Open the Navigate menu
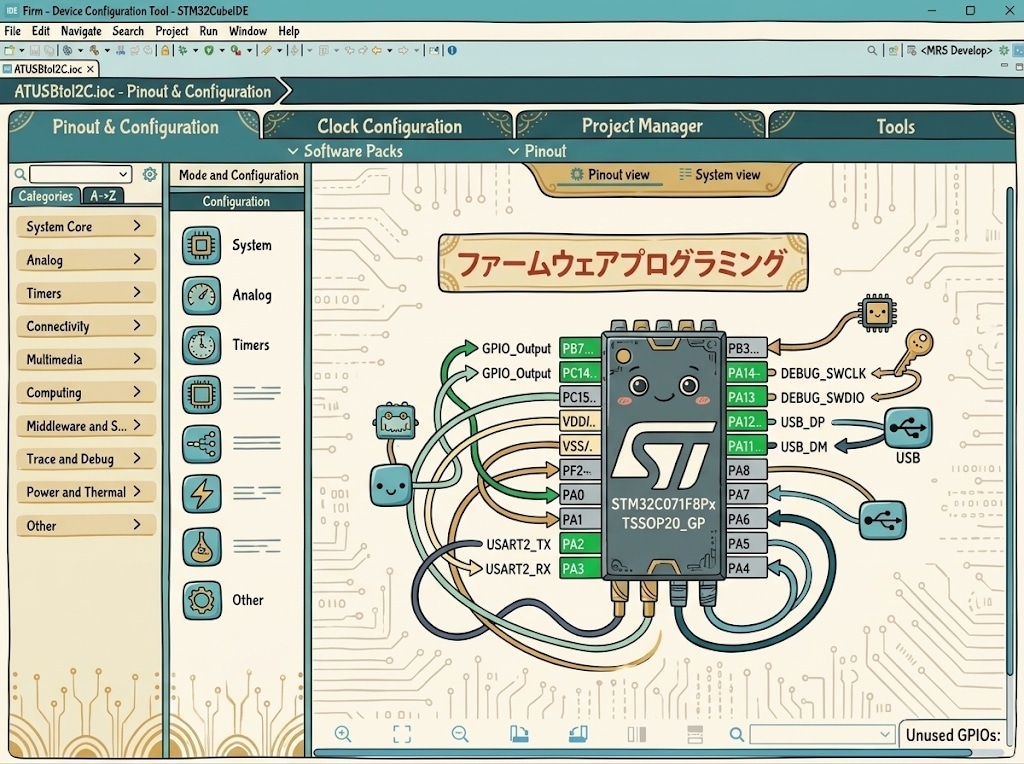Viewport: 1024px width, 764px height. (81, 31)
